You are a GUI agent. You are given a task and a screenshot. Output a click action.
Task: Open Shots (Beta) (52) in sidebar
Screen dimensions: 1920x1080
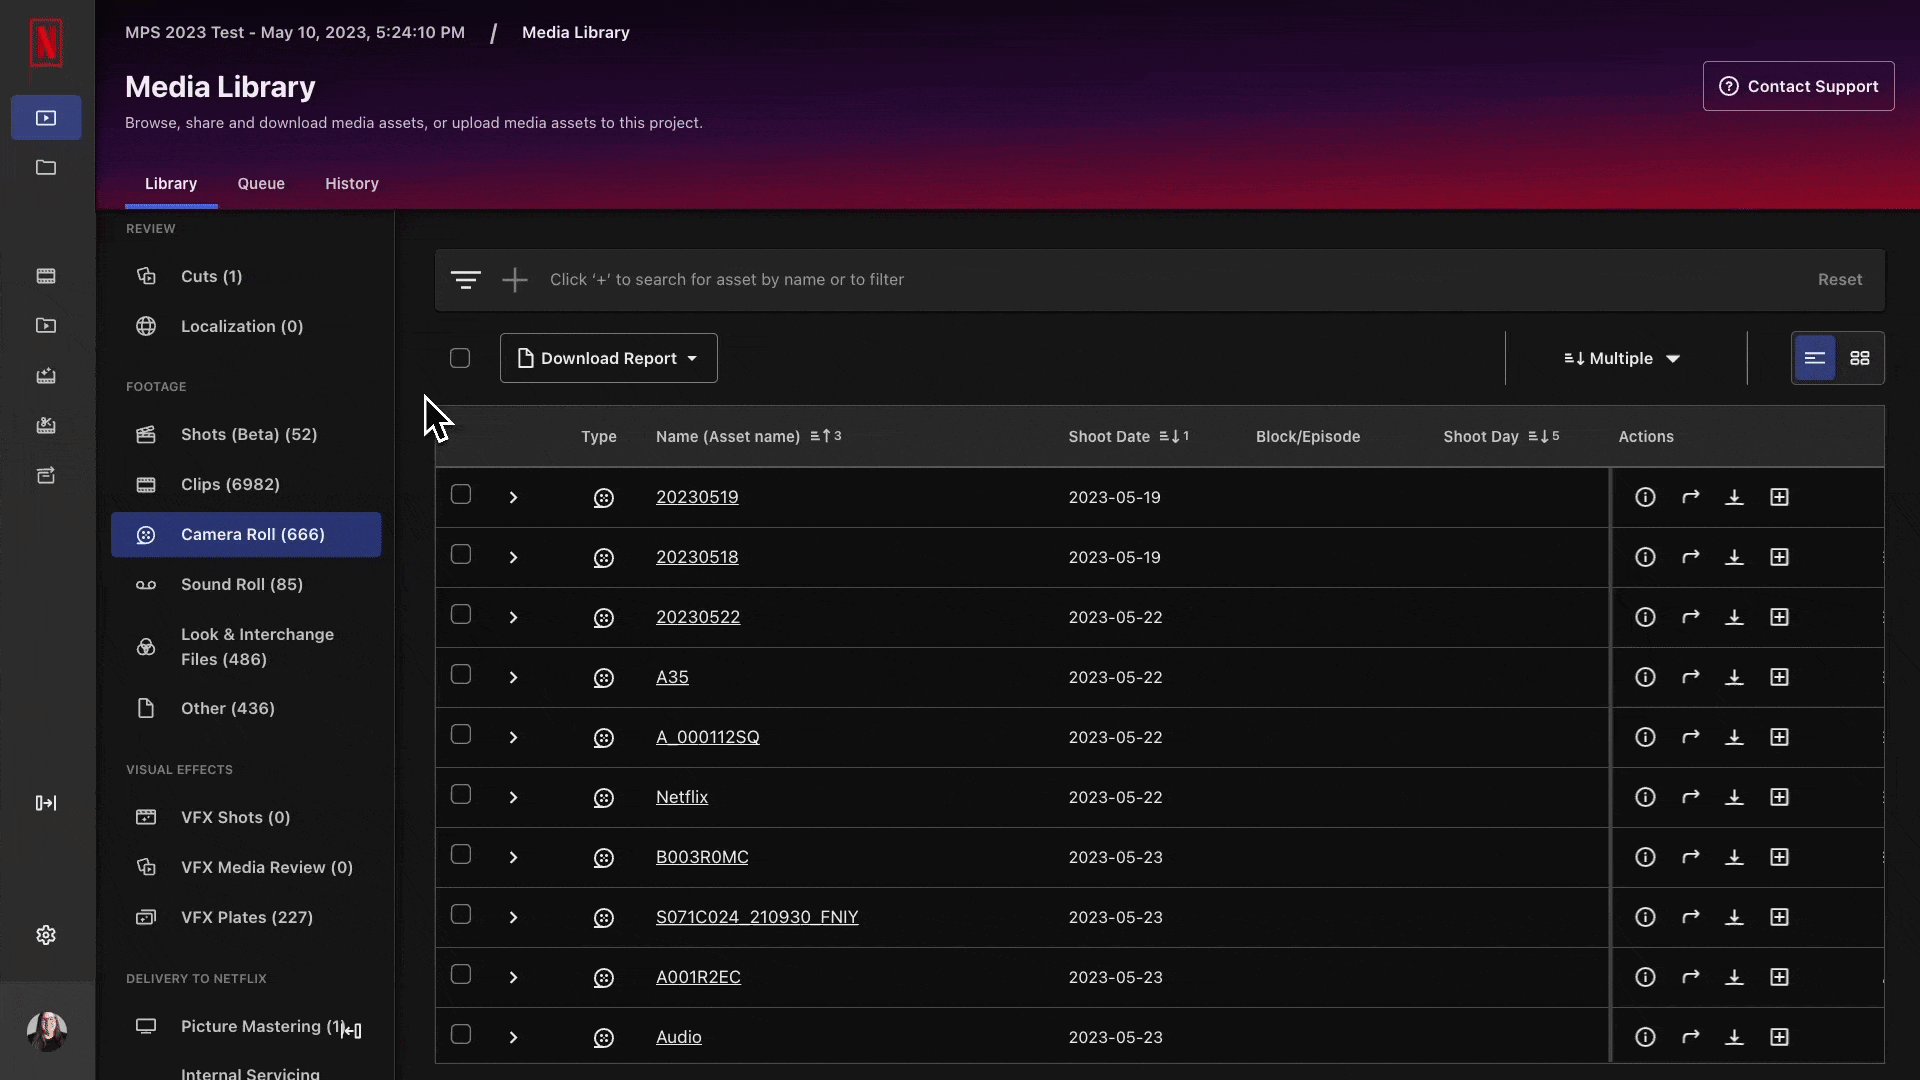(x=246, y=434)
